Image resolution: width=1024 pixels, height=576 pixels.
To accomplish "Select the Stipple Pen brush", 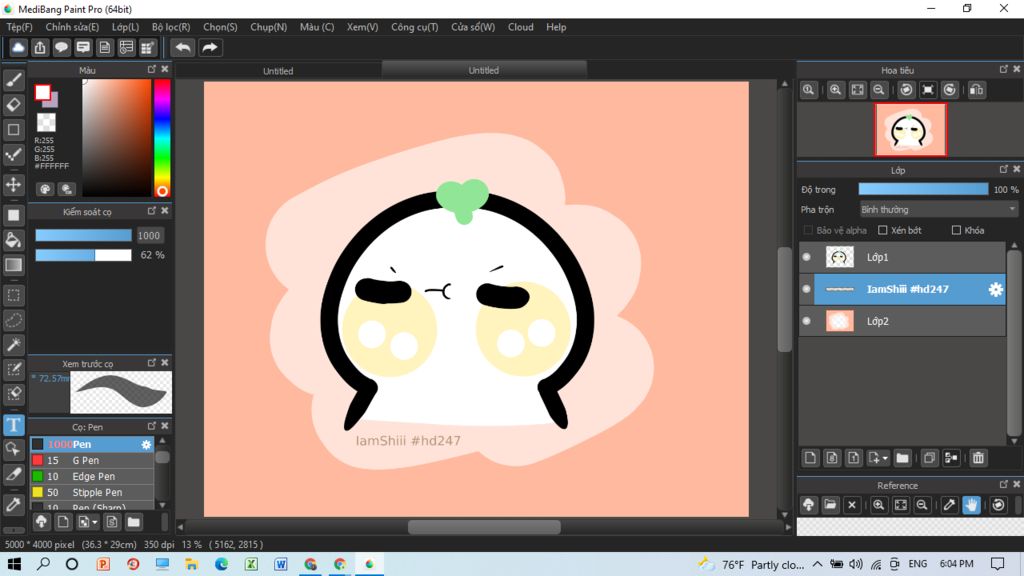I will 92,492.
